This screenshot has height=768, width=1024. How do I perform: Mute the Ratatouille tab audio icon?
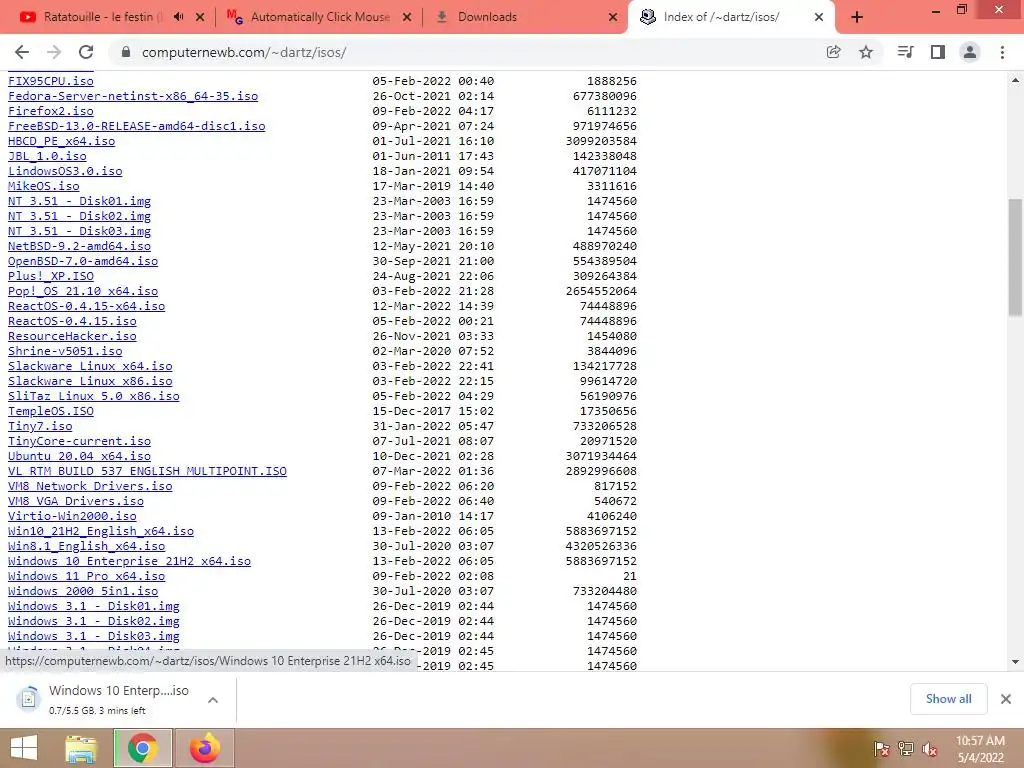(178, 17)
